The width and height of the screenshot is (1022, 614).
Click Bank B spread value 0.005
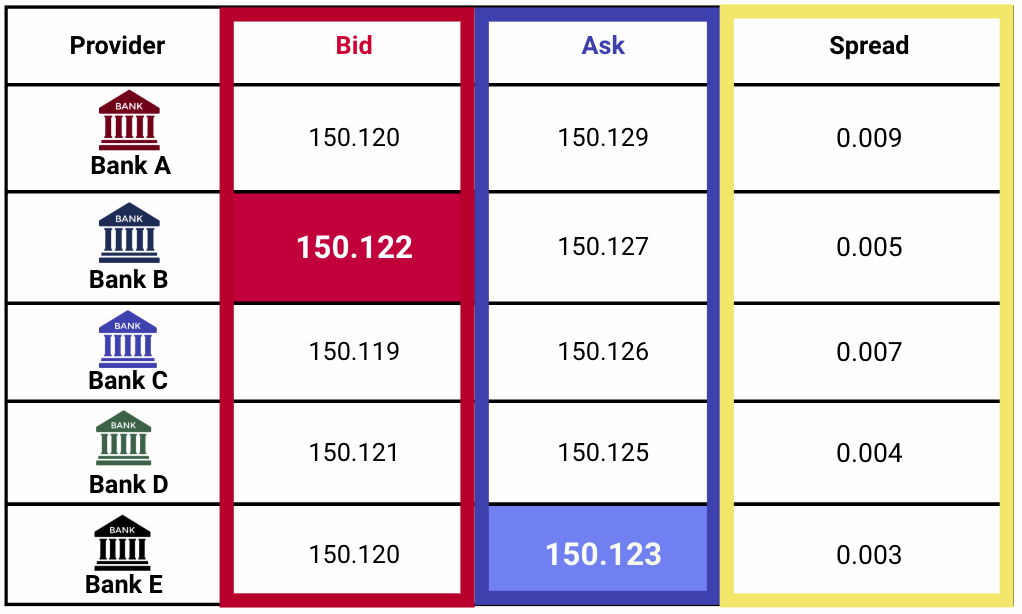pos(869,247)
